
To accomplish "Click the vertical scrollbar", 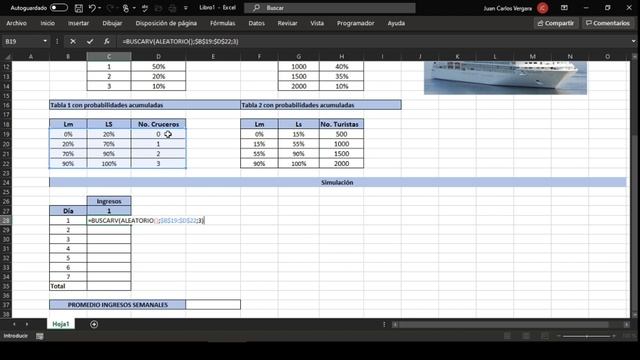I will click(634, 186).
